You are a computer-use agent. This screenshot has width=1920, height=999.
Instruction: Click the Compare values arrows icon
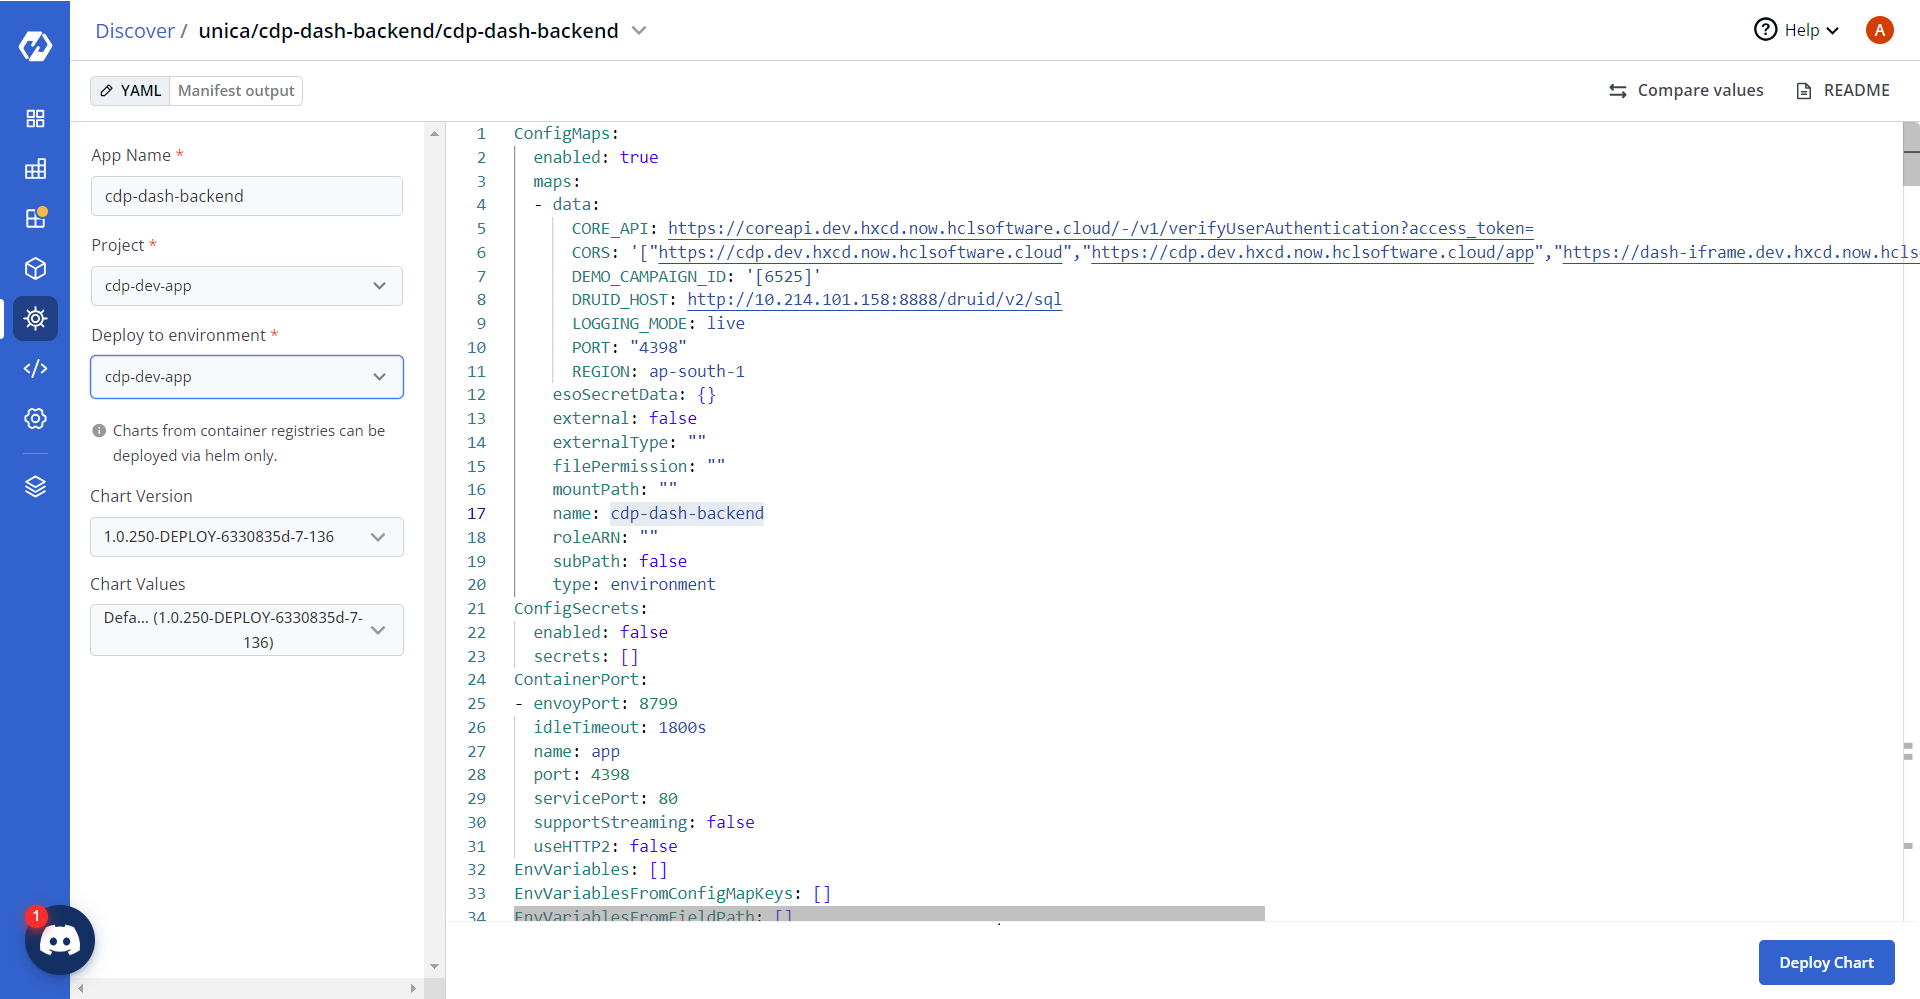click(x=1618, y=91)
